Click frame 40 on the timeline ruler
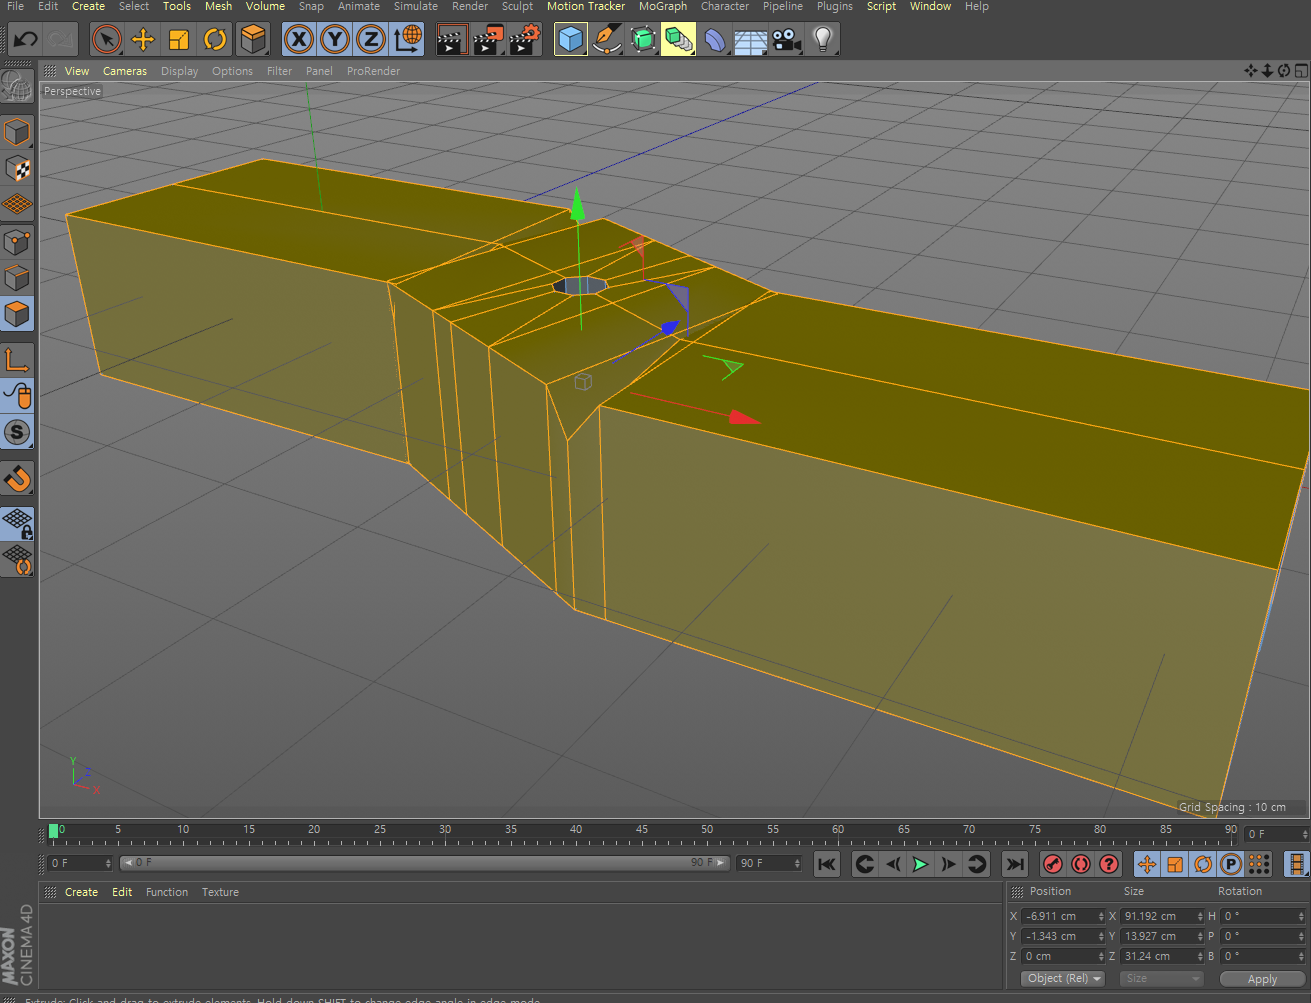The image size is (1311, 1003). 576,830
